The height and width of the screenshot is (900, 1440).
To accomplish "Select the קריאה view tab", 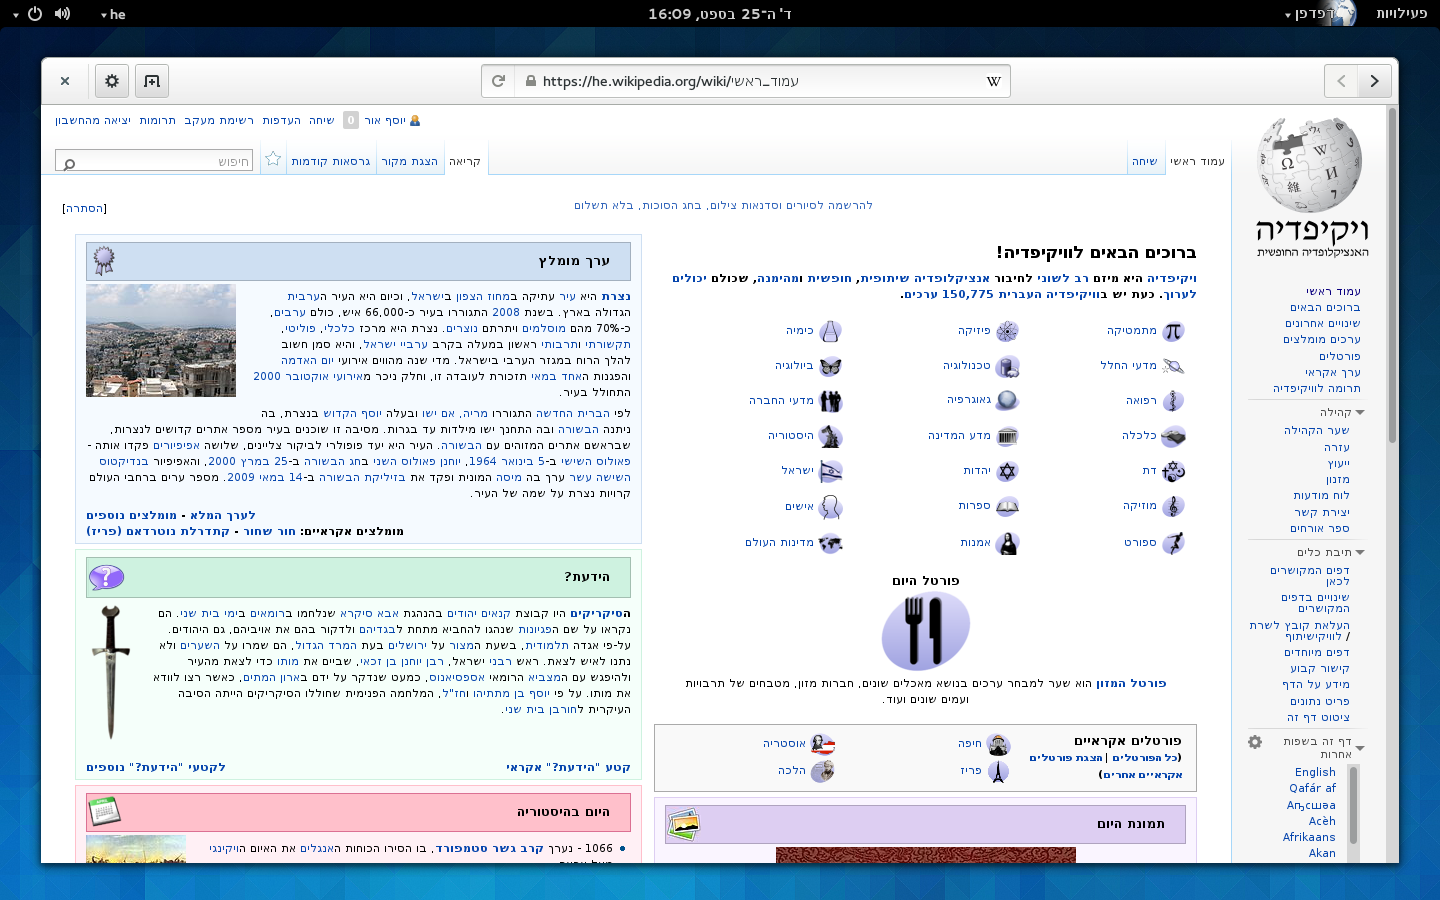I will point(465,161).
